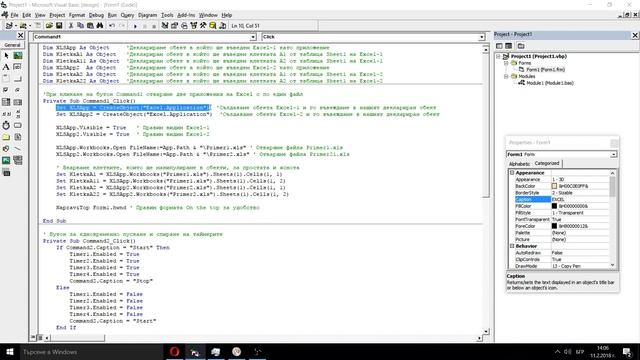The image size is (640, 360).
Task: Open Project Explorer from toolbar
Action: tap(164, 26)
